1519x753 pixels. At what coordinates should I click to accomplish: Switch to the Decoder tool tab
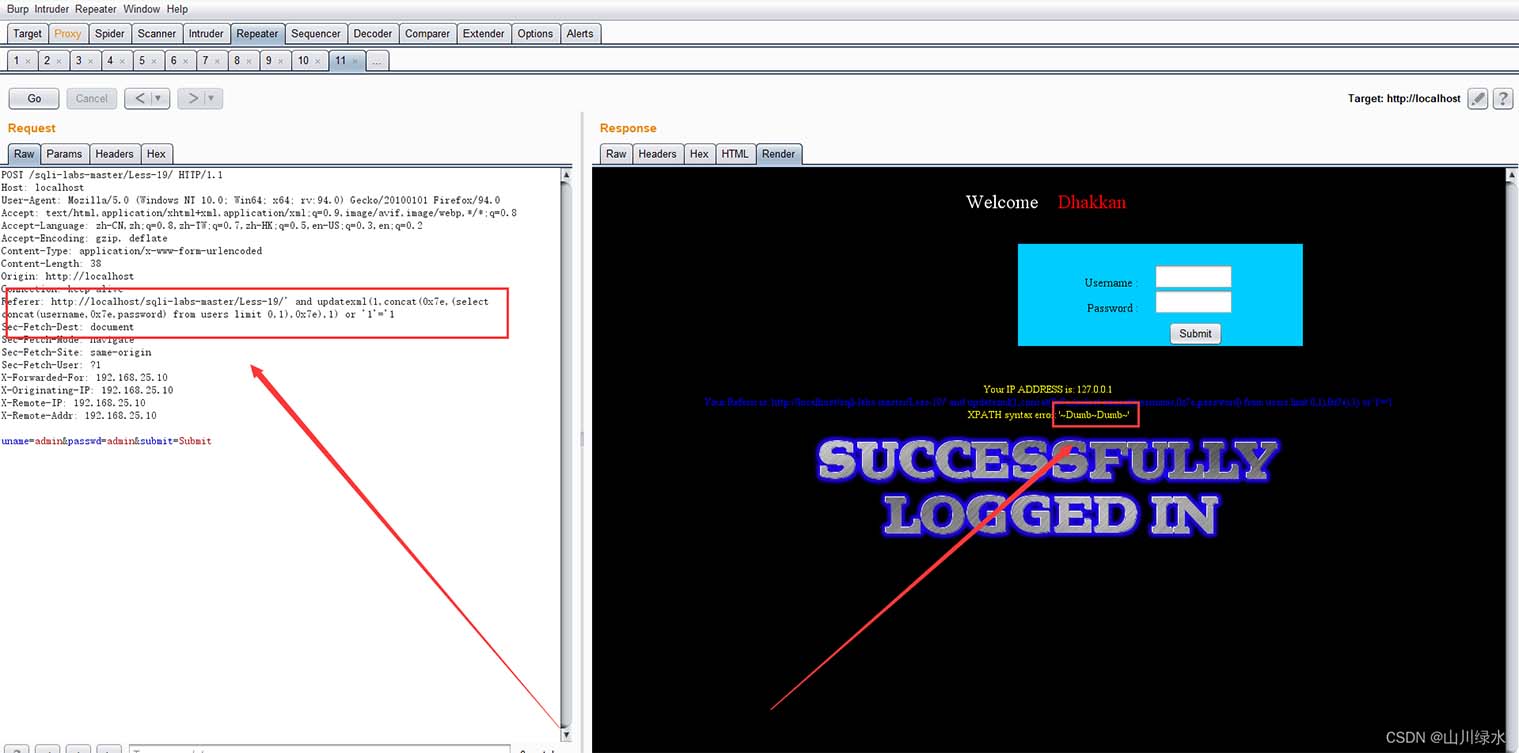tap(373, 33)
